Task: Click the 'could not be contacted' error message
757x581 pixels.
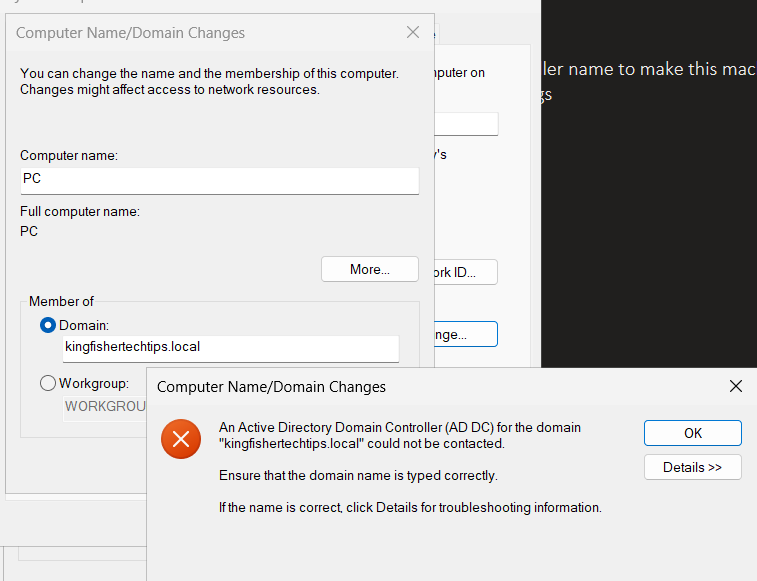Action: pos(400,436)
